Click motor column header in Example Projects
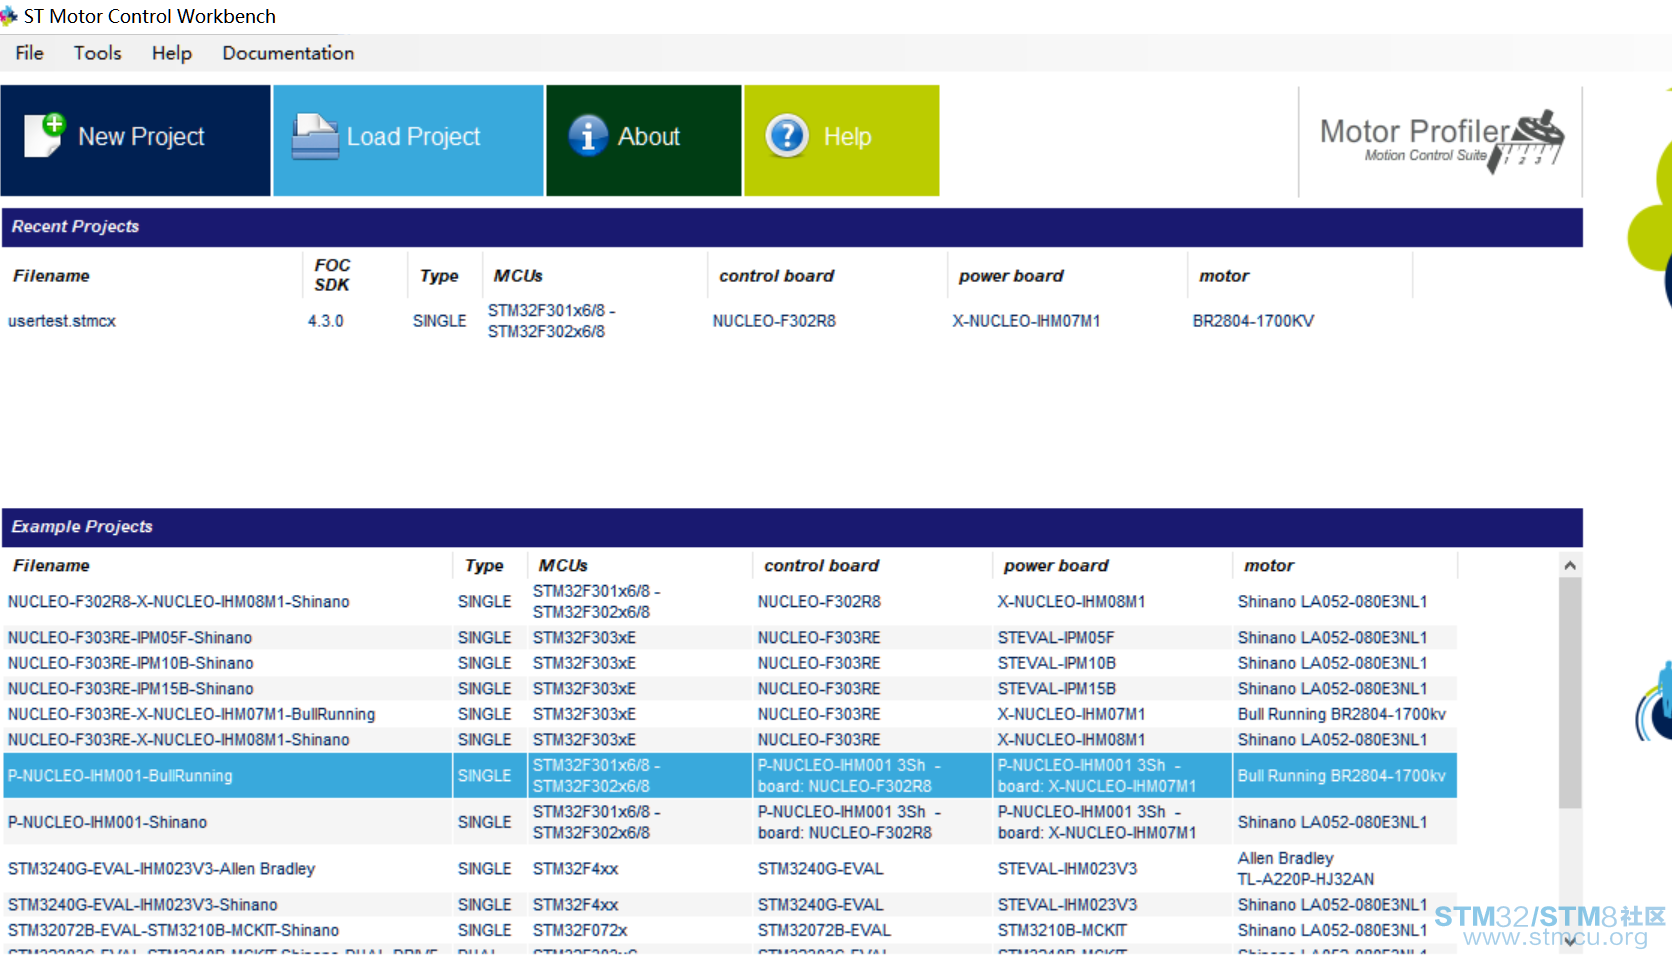 (x=1269, y=566)
